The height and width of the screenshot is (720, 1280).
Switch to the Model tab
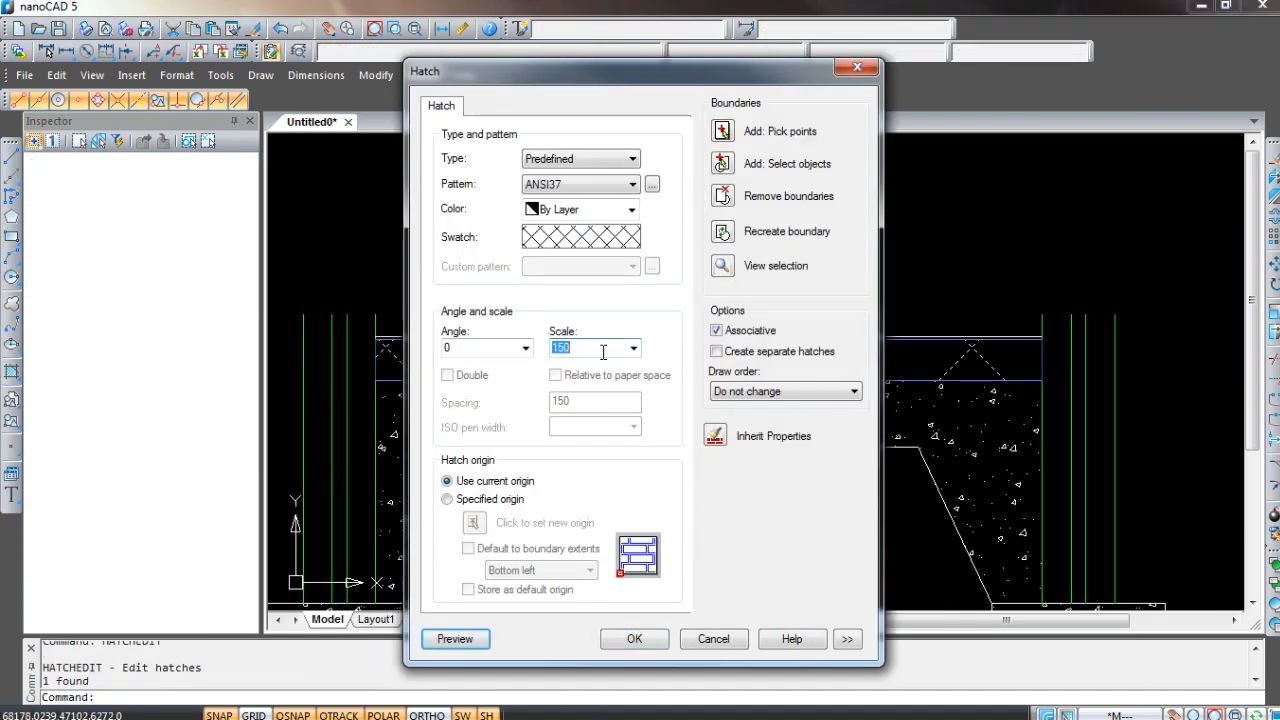327,619
